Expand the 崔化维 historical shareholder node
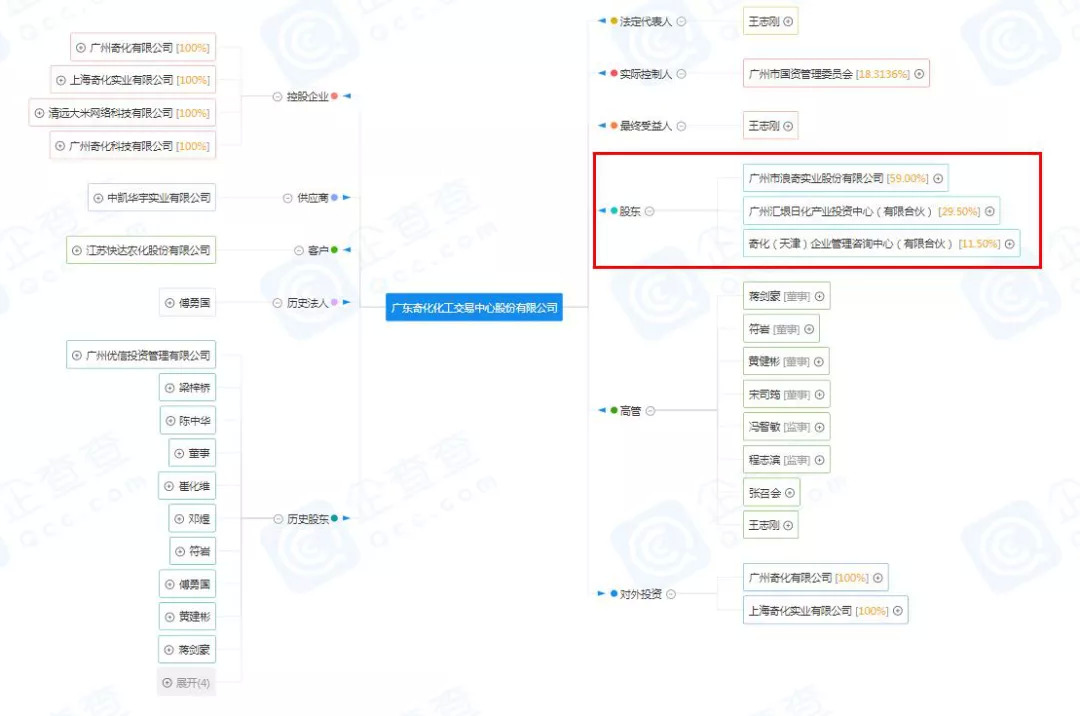Screen dimensions: 1080x716 [x=169, y=486]
